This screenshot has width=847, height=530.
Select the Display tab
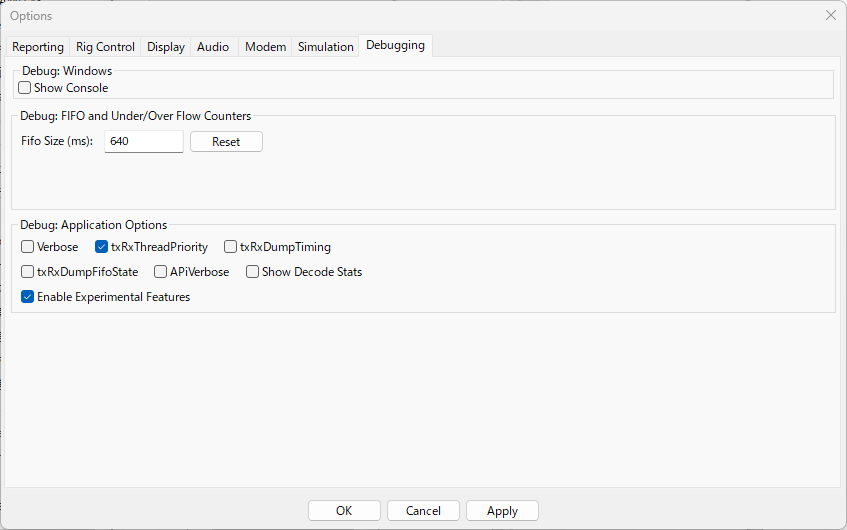pos(166,47)
